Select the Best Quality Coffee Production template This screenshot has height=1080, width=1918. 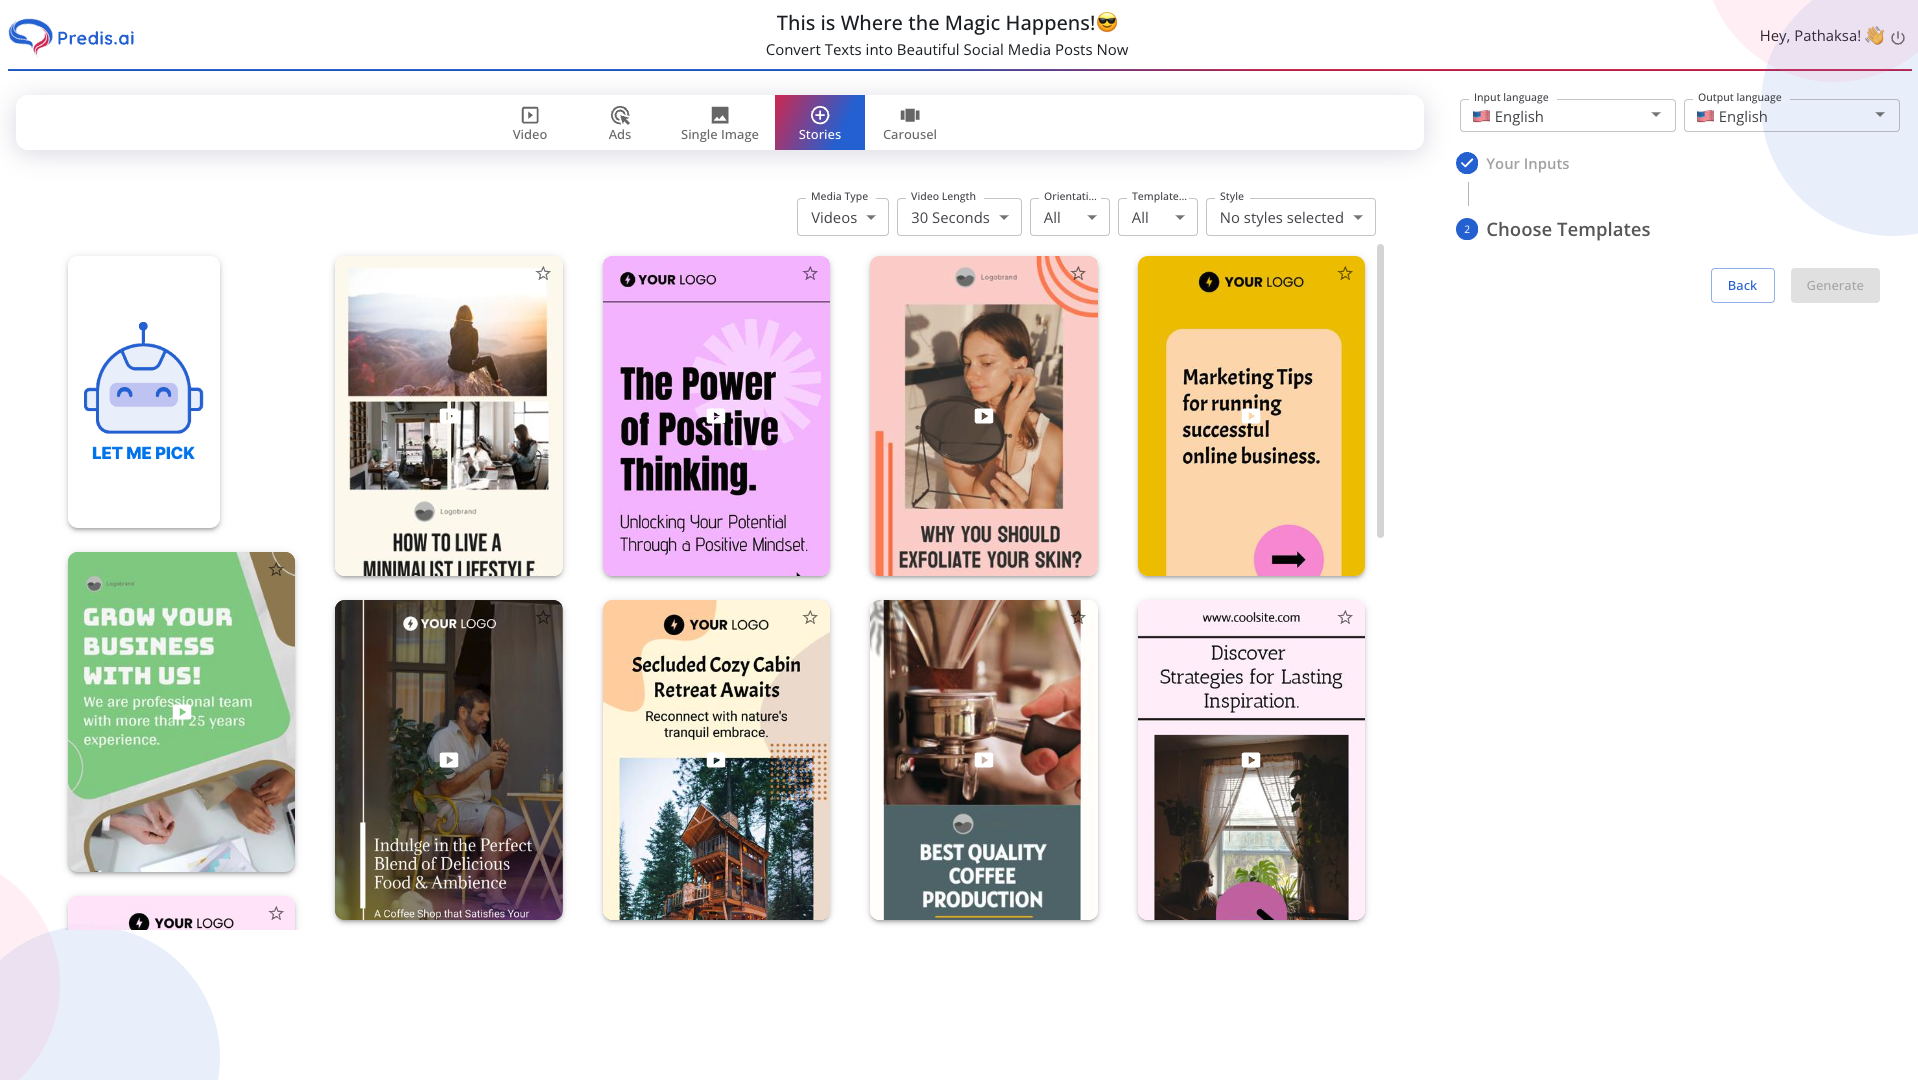983,760
